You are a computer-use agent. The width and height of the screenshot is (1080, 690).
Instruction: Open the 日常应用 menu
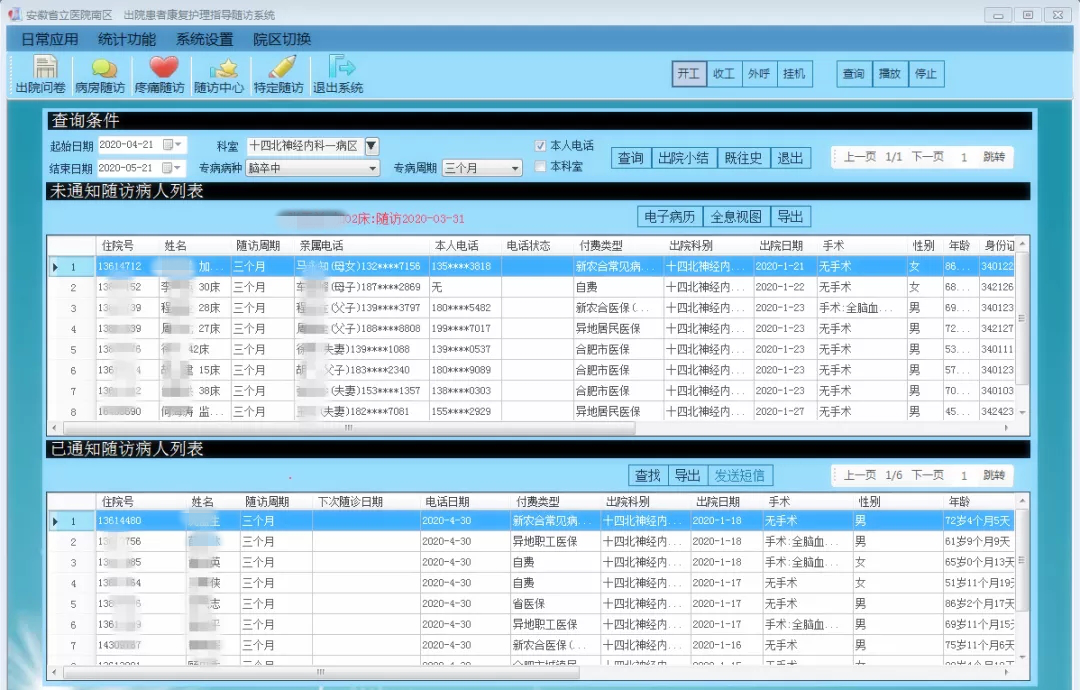coord(50,39)
